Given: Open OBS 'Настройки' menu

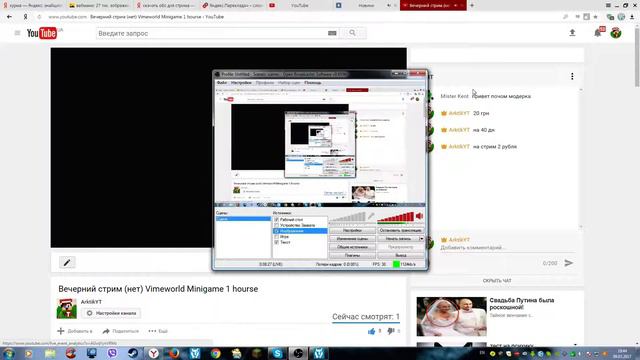Looking at the screenshot, I should [x=241, y=83].
